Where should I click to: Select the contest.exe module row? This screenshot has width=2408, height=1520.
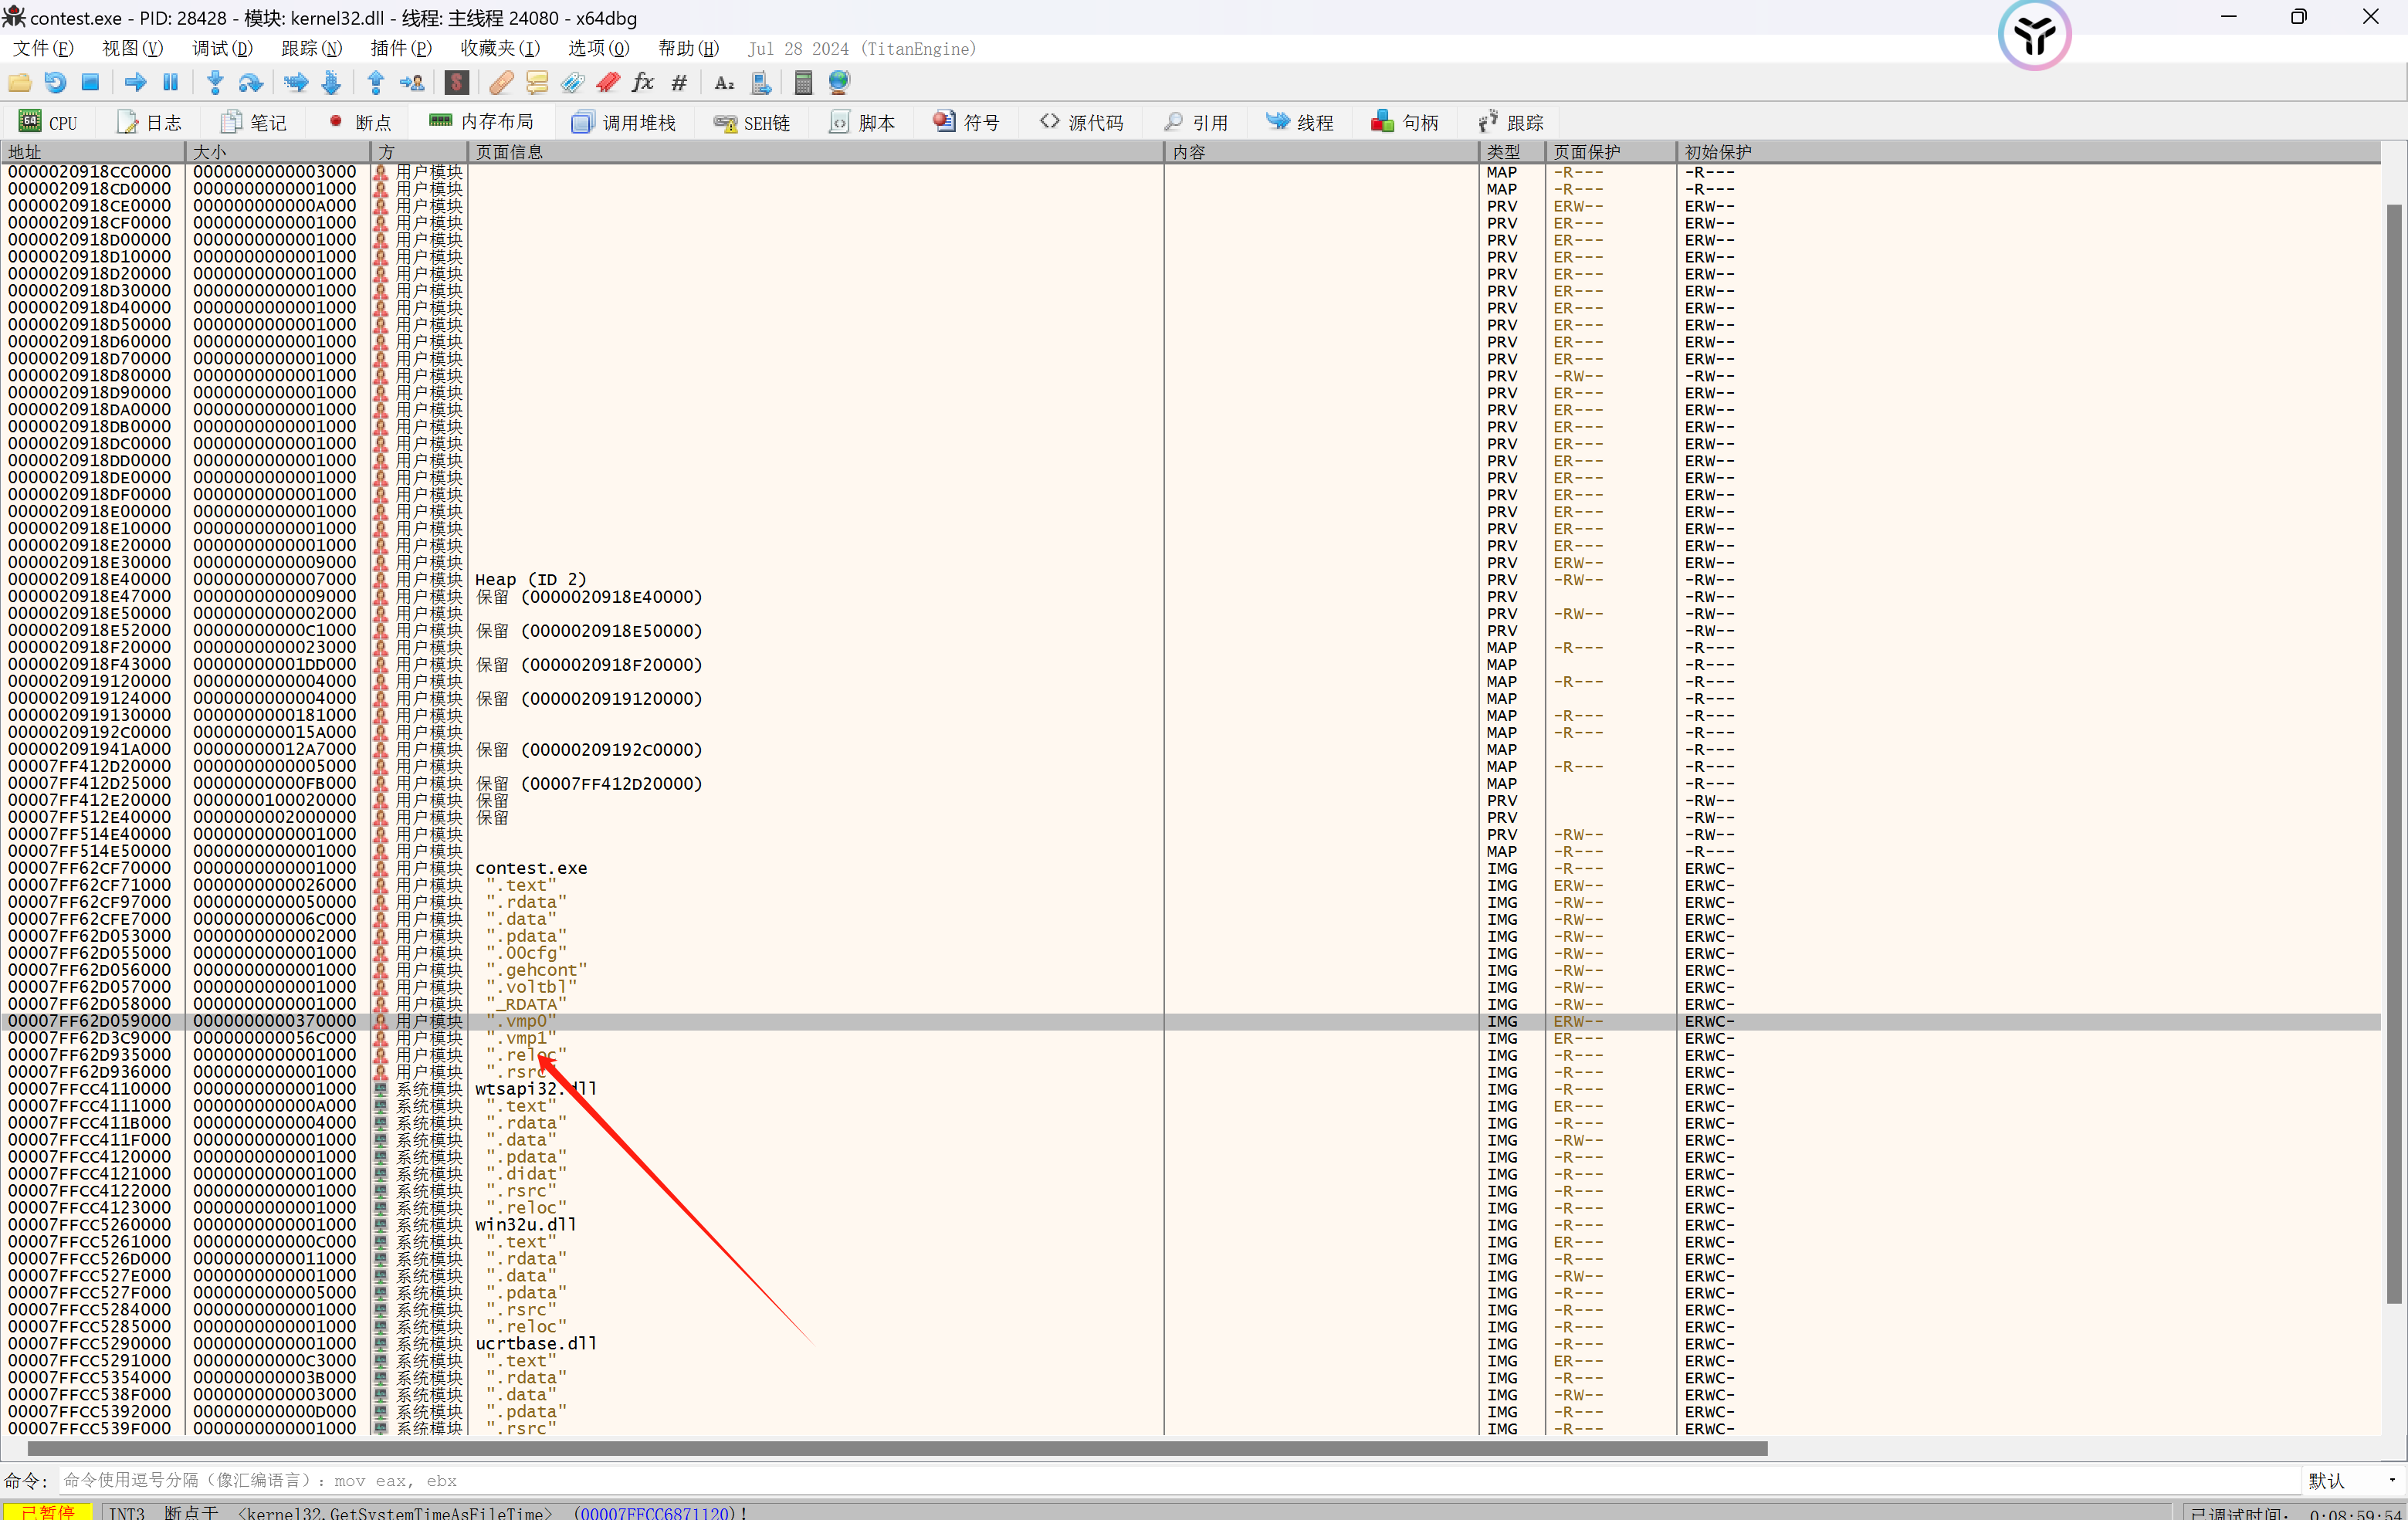(1190, 868)
